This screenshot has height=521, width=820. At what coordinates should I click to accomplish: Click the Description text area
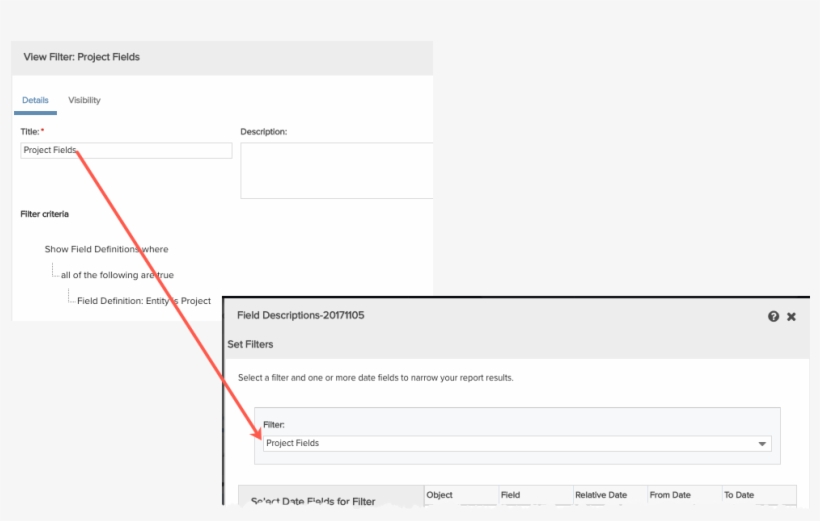(x=336, y=170)
